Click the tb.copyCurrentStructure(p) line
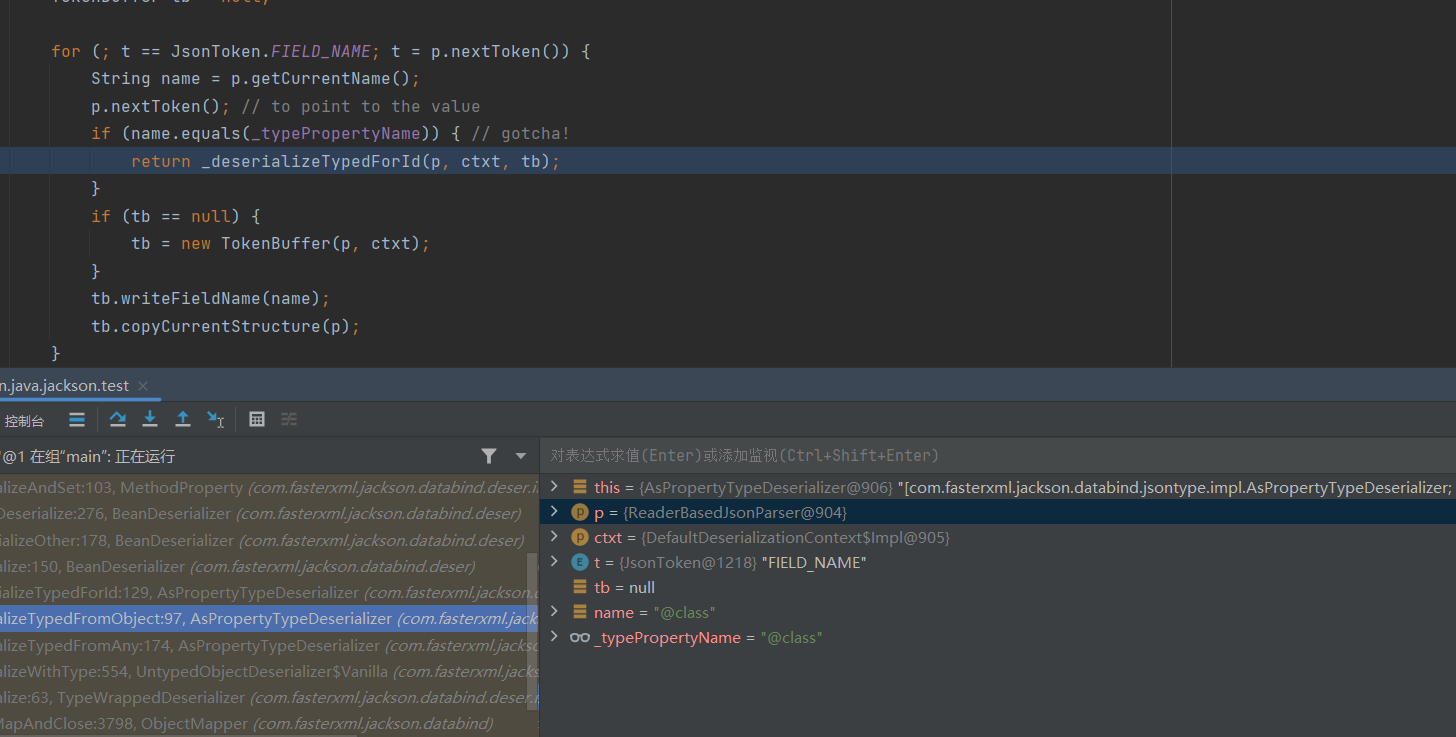The image size is (1456, 737). (225, 326)
